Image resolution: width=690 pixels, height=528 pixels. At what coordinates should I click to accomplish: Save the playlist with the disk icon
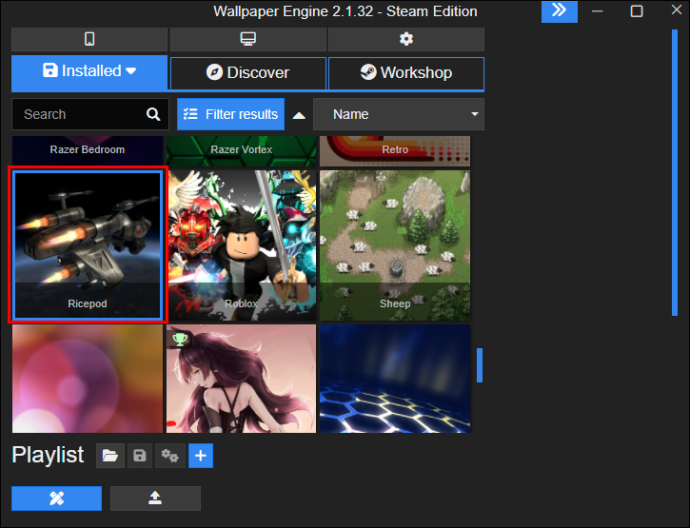click(x=140, y=456)
